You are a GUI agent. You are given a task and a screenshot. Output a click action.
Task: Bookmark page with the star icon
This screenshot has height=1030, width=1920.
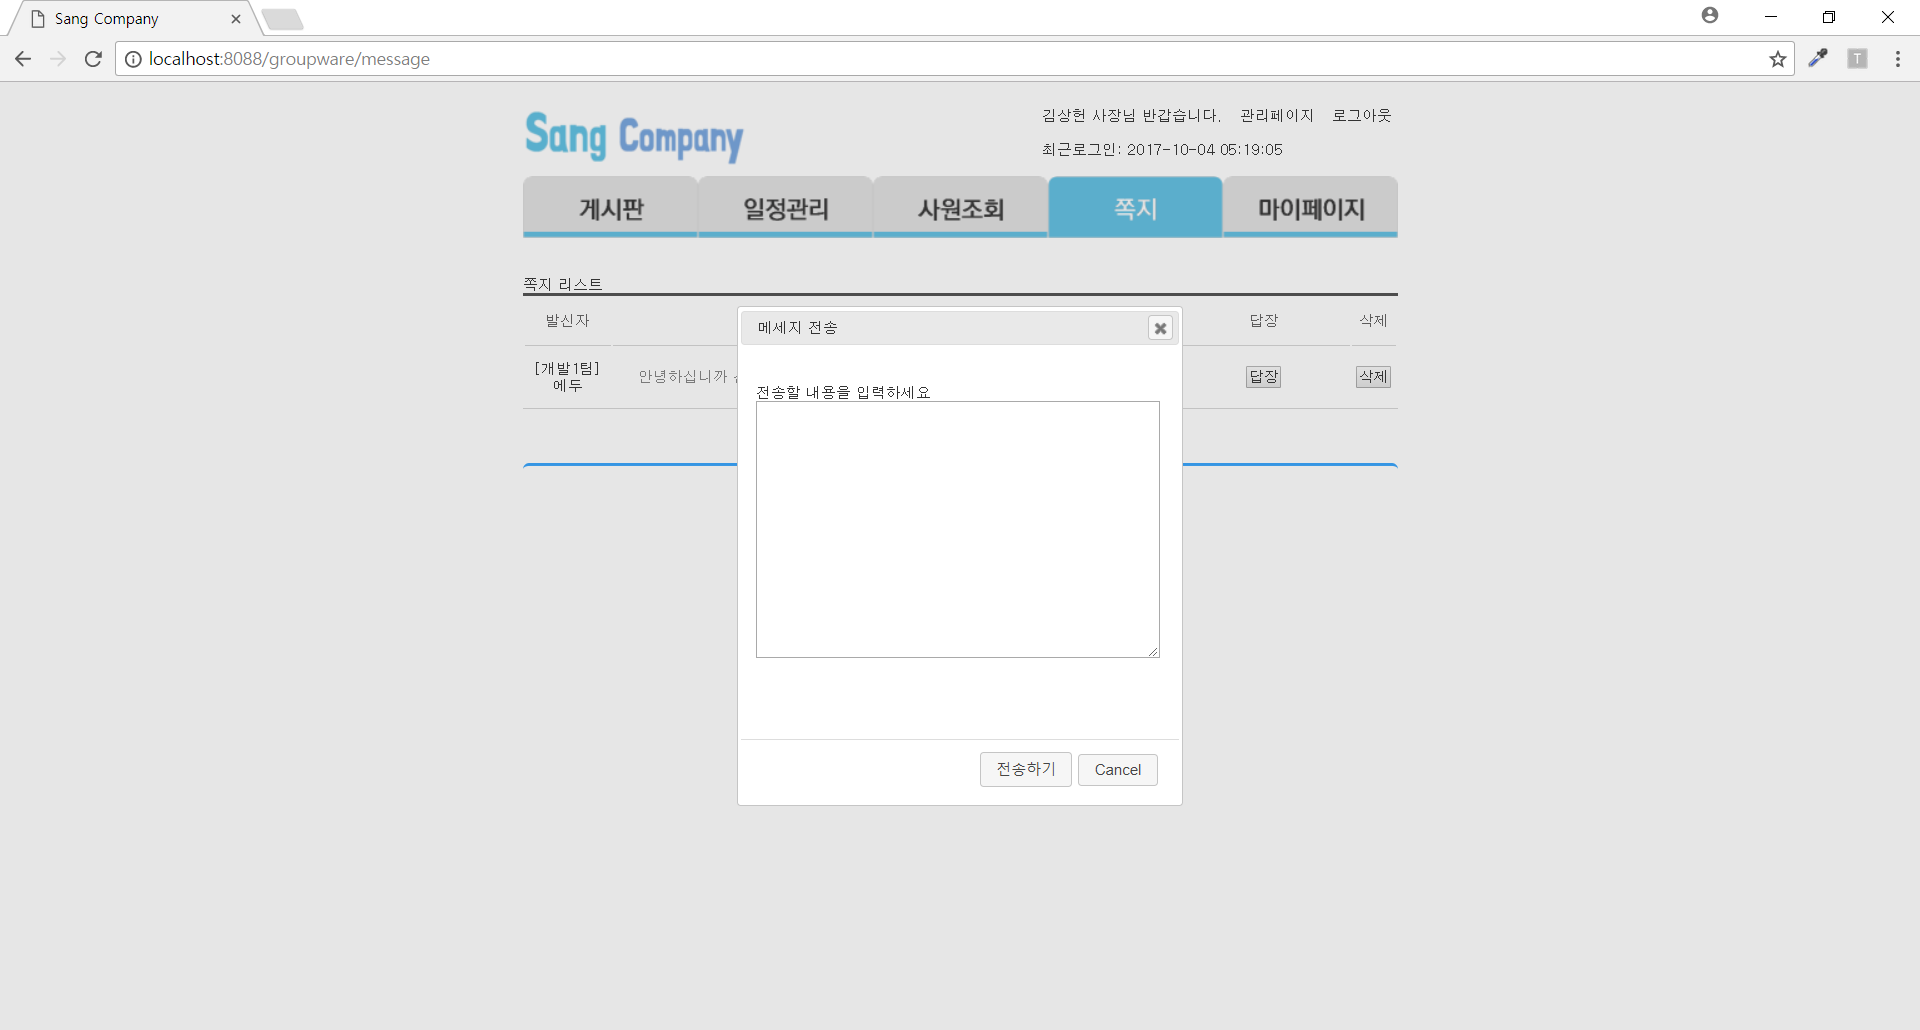point(1777,59)
